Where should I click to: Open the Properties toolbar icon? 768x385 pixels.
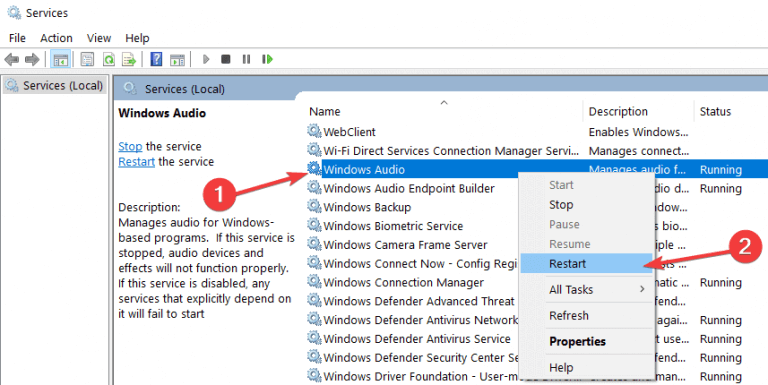click(87, 60)
